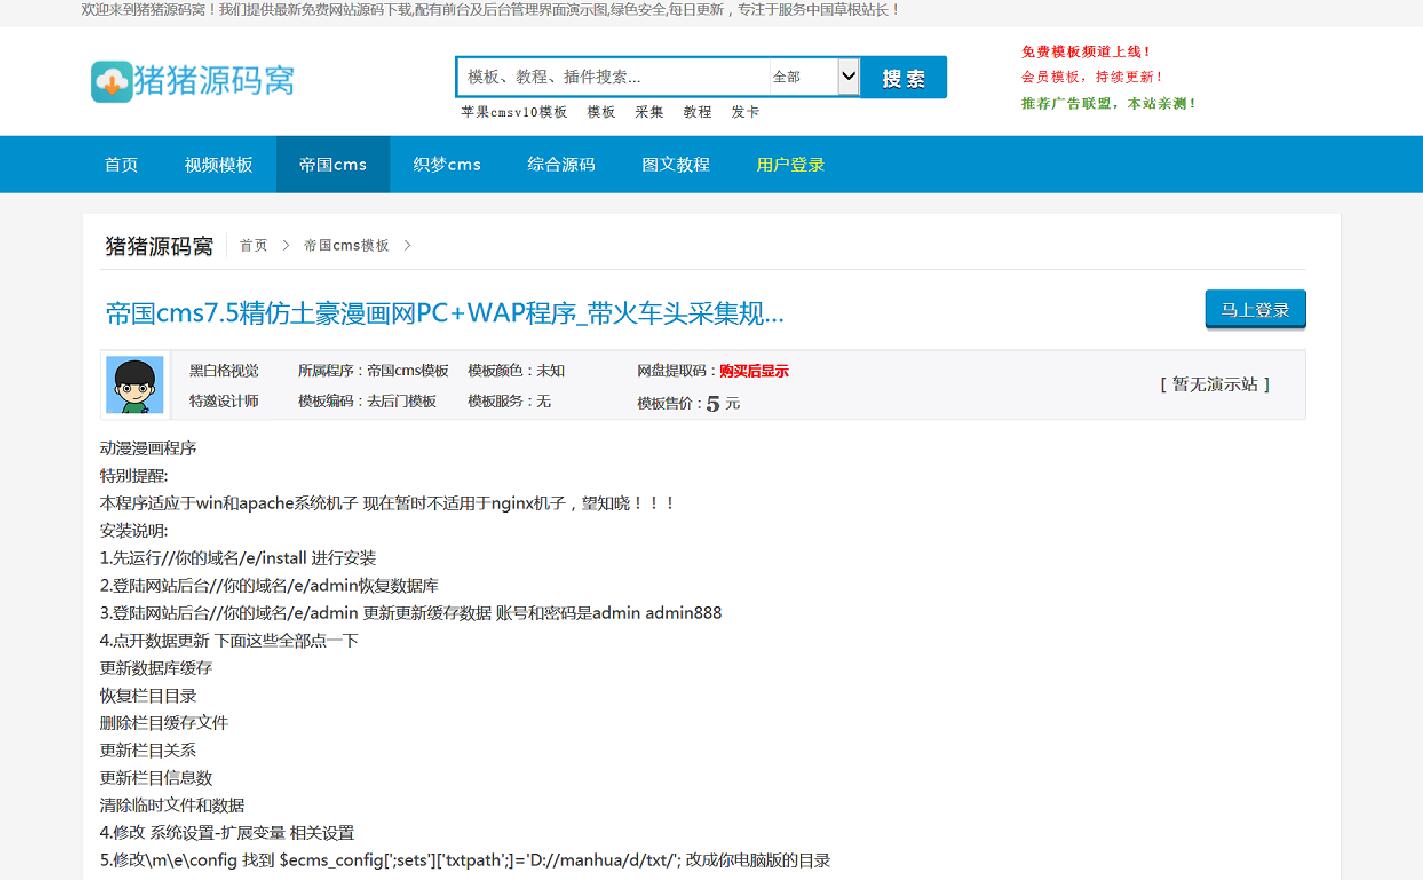The image size is (1423, 880).
Task: Open the 暂无演示站 demo link
Action: [x=1215, y=384]
